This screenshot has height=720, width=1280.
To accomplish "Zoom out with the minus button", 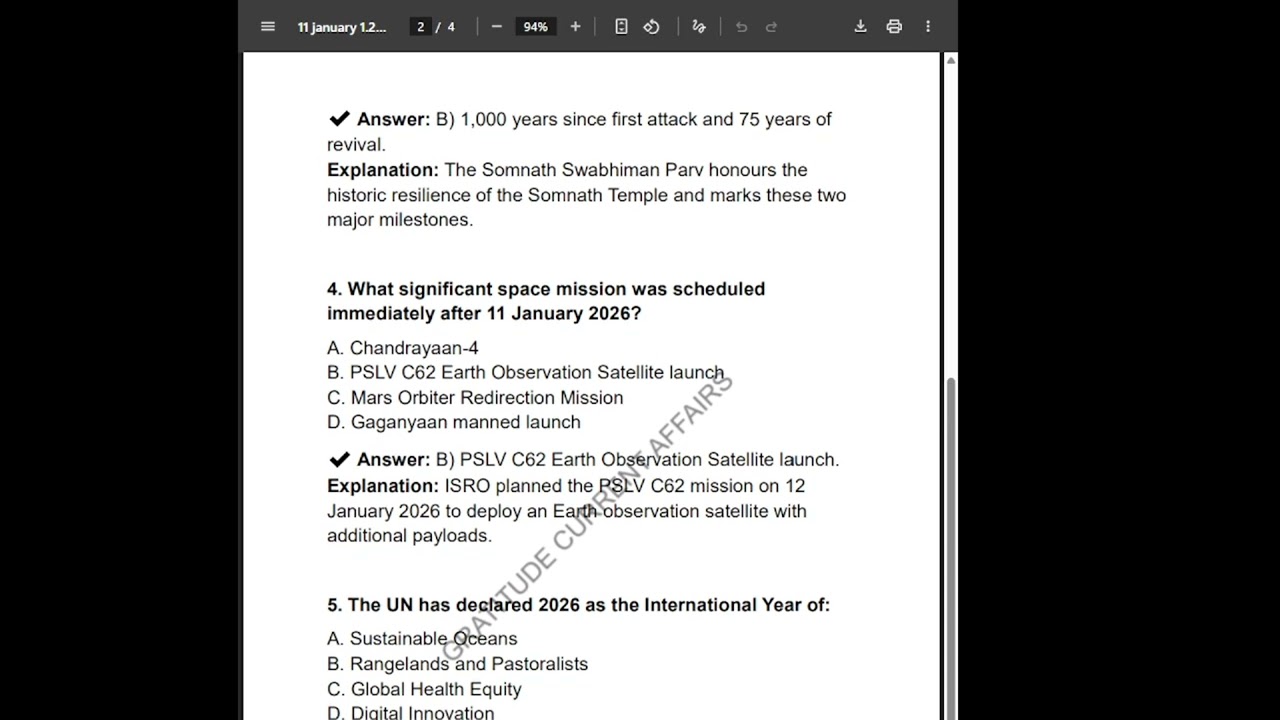I will click(x=496, y=27).
